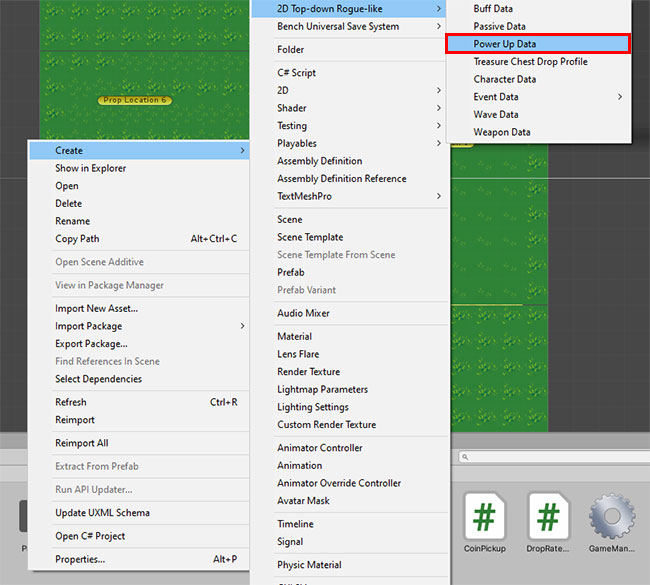Create a new Animation clip
Image resolution: width=650 pixels, height=585 pixels.
[349, 466]
